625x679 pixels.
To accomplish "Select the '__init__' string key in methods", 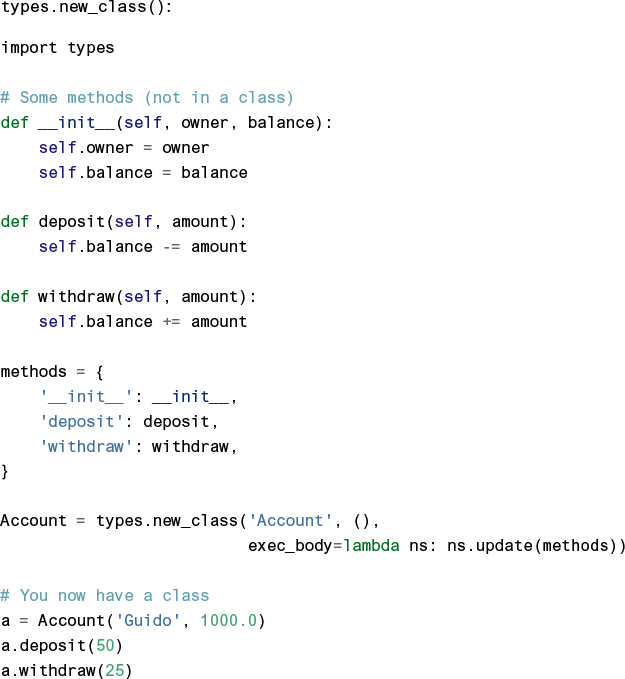I will click(x=86, y=396).
